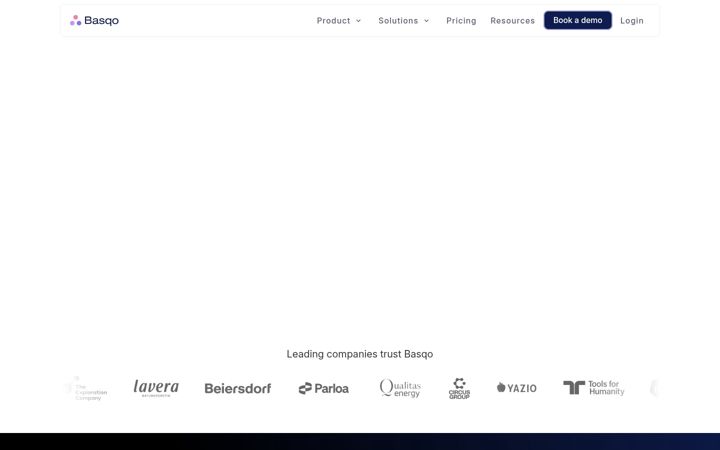
Task: Select 'Leading companies trust Basqo' text
Action: click(360, 354)
